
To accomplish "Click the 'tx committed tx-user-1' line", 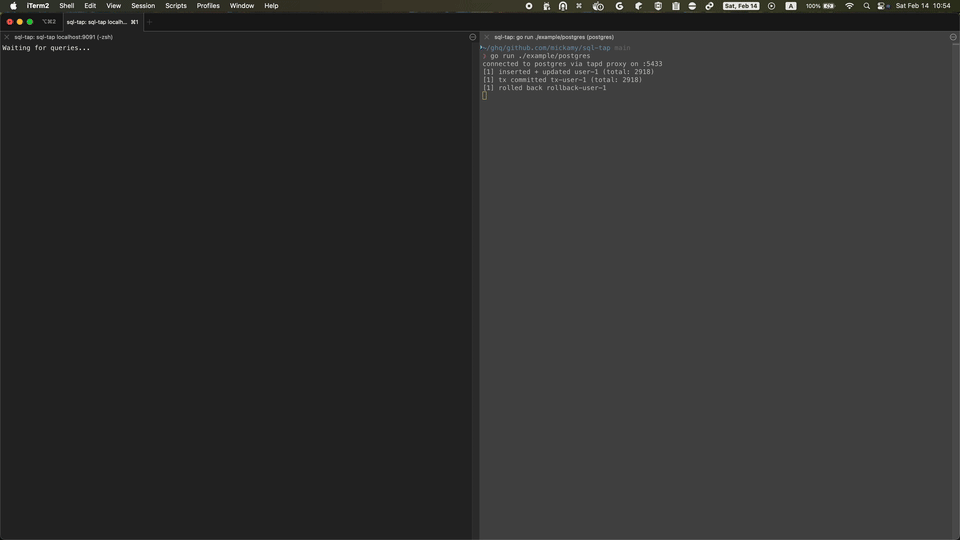I will click(562, 80).
